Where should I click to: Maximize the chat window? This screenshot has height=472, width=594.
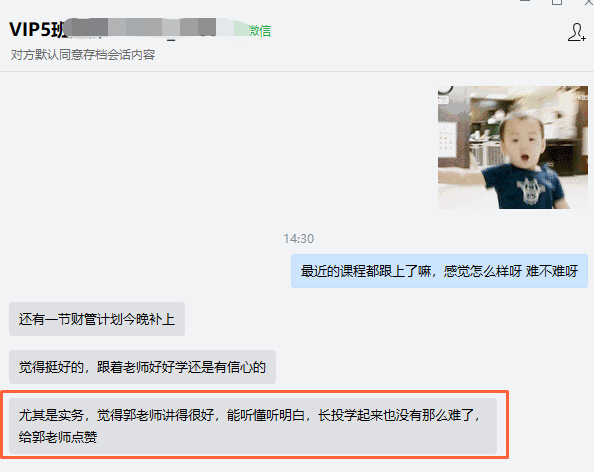(x=556, y=2)
